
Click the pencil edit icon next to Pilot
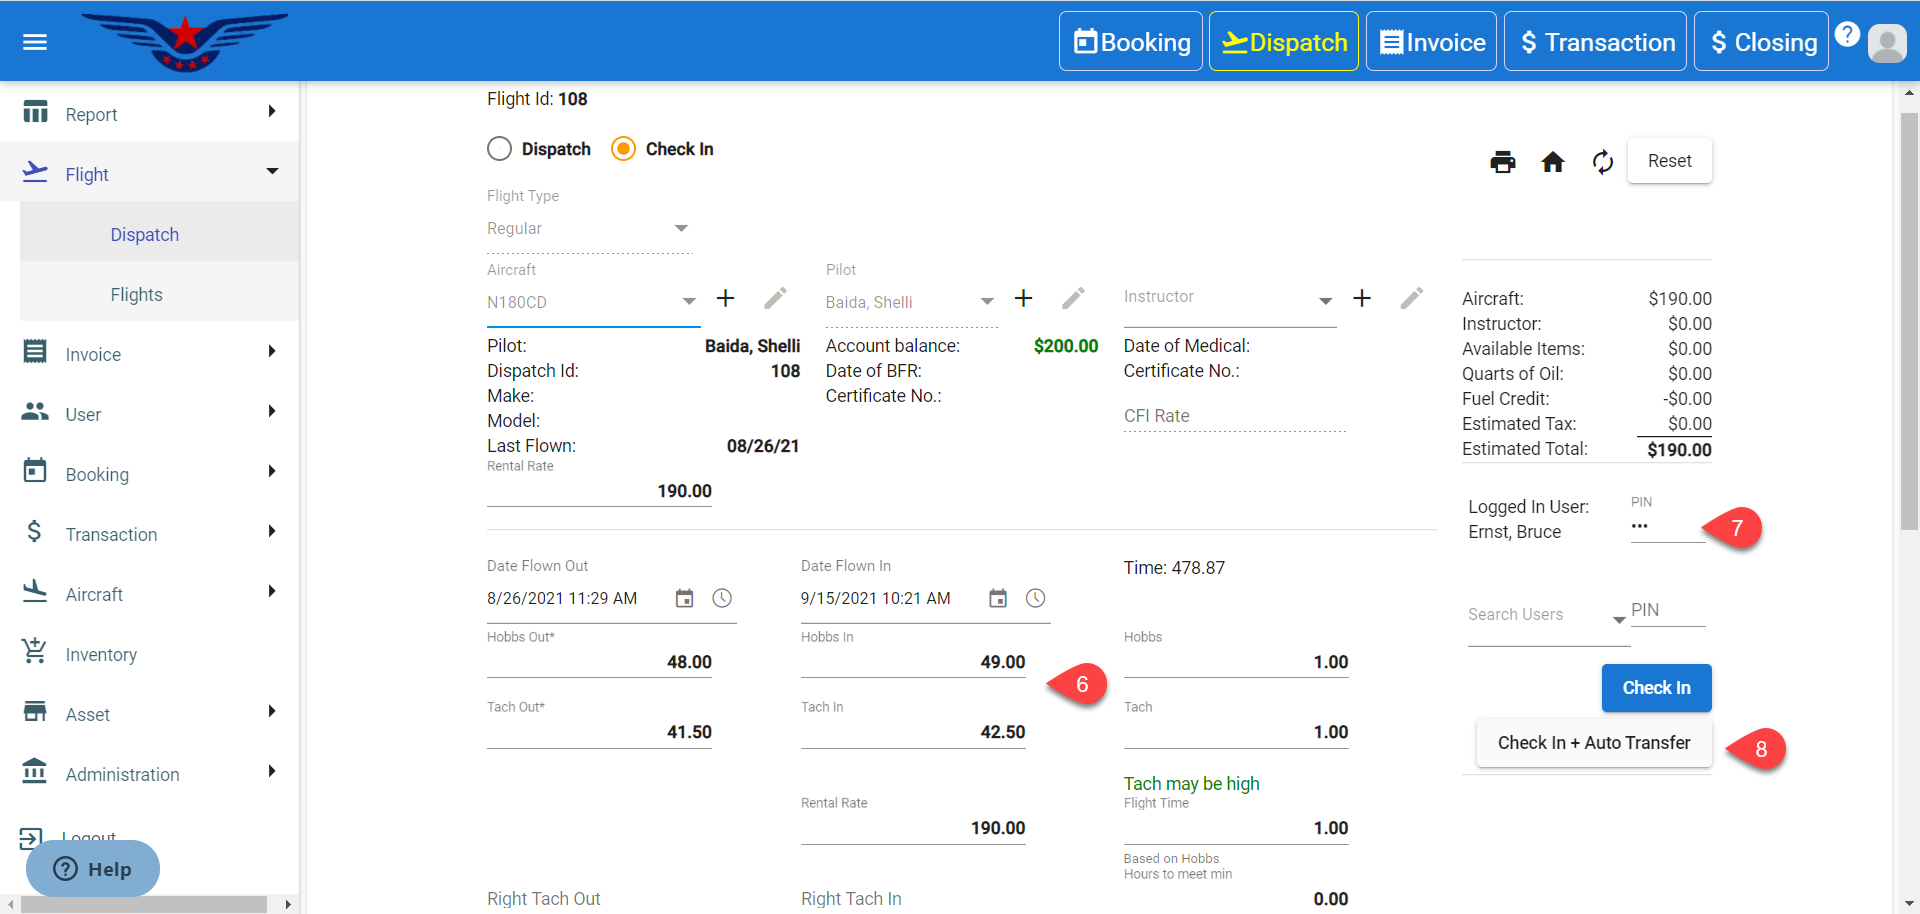point(1073,299)
